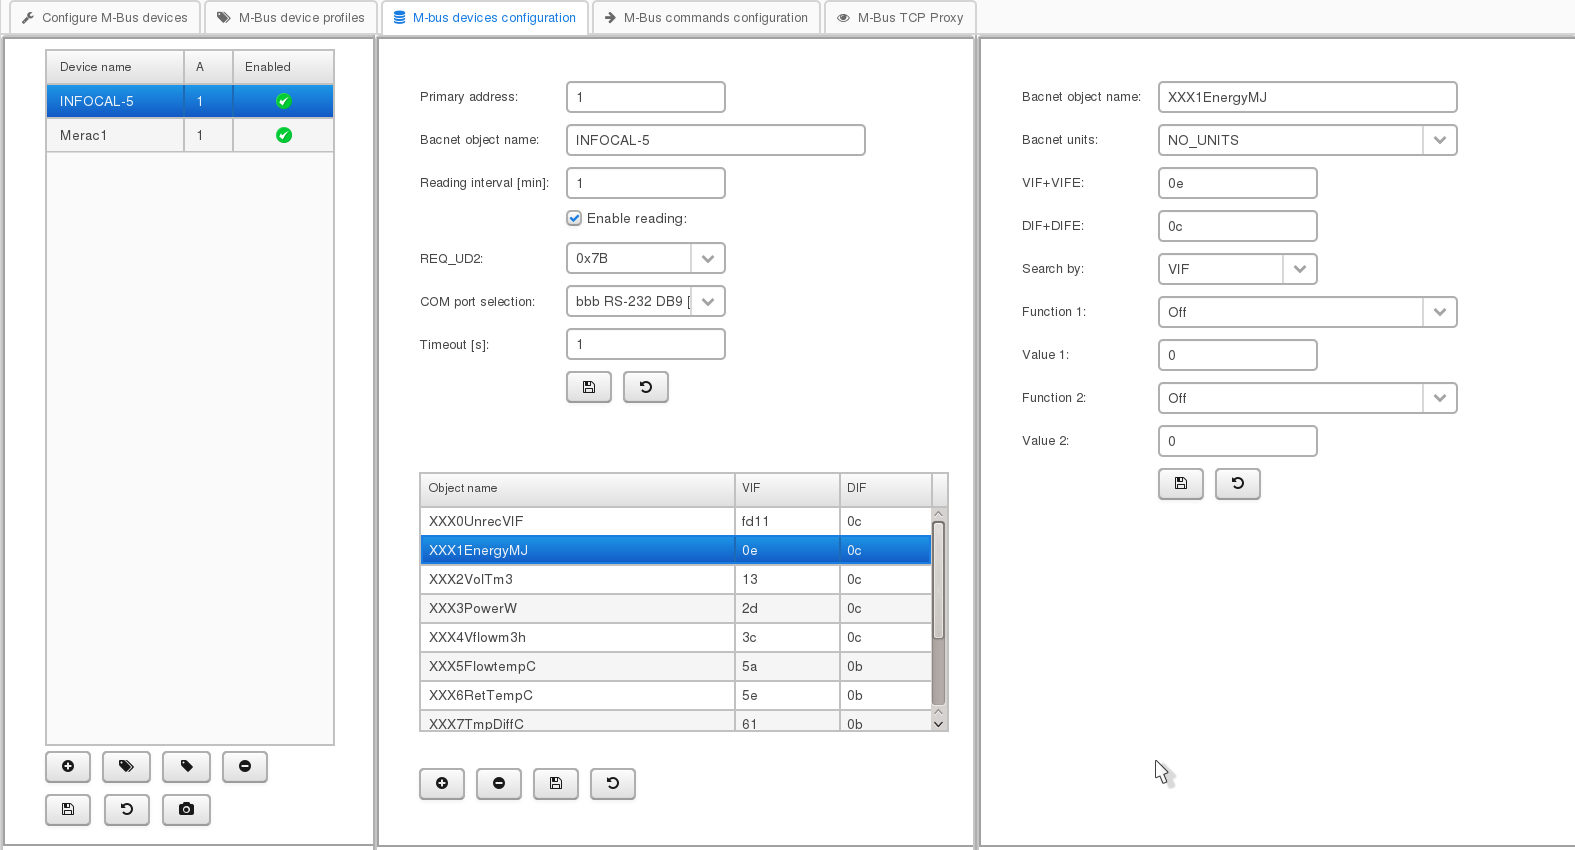This screenshot has height=850, width=1575.
Task: Expand the Bacnet units dropdown
Action: 1439,140
